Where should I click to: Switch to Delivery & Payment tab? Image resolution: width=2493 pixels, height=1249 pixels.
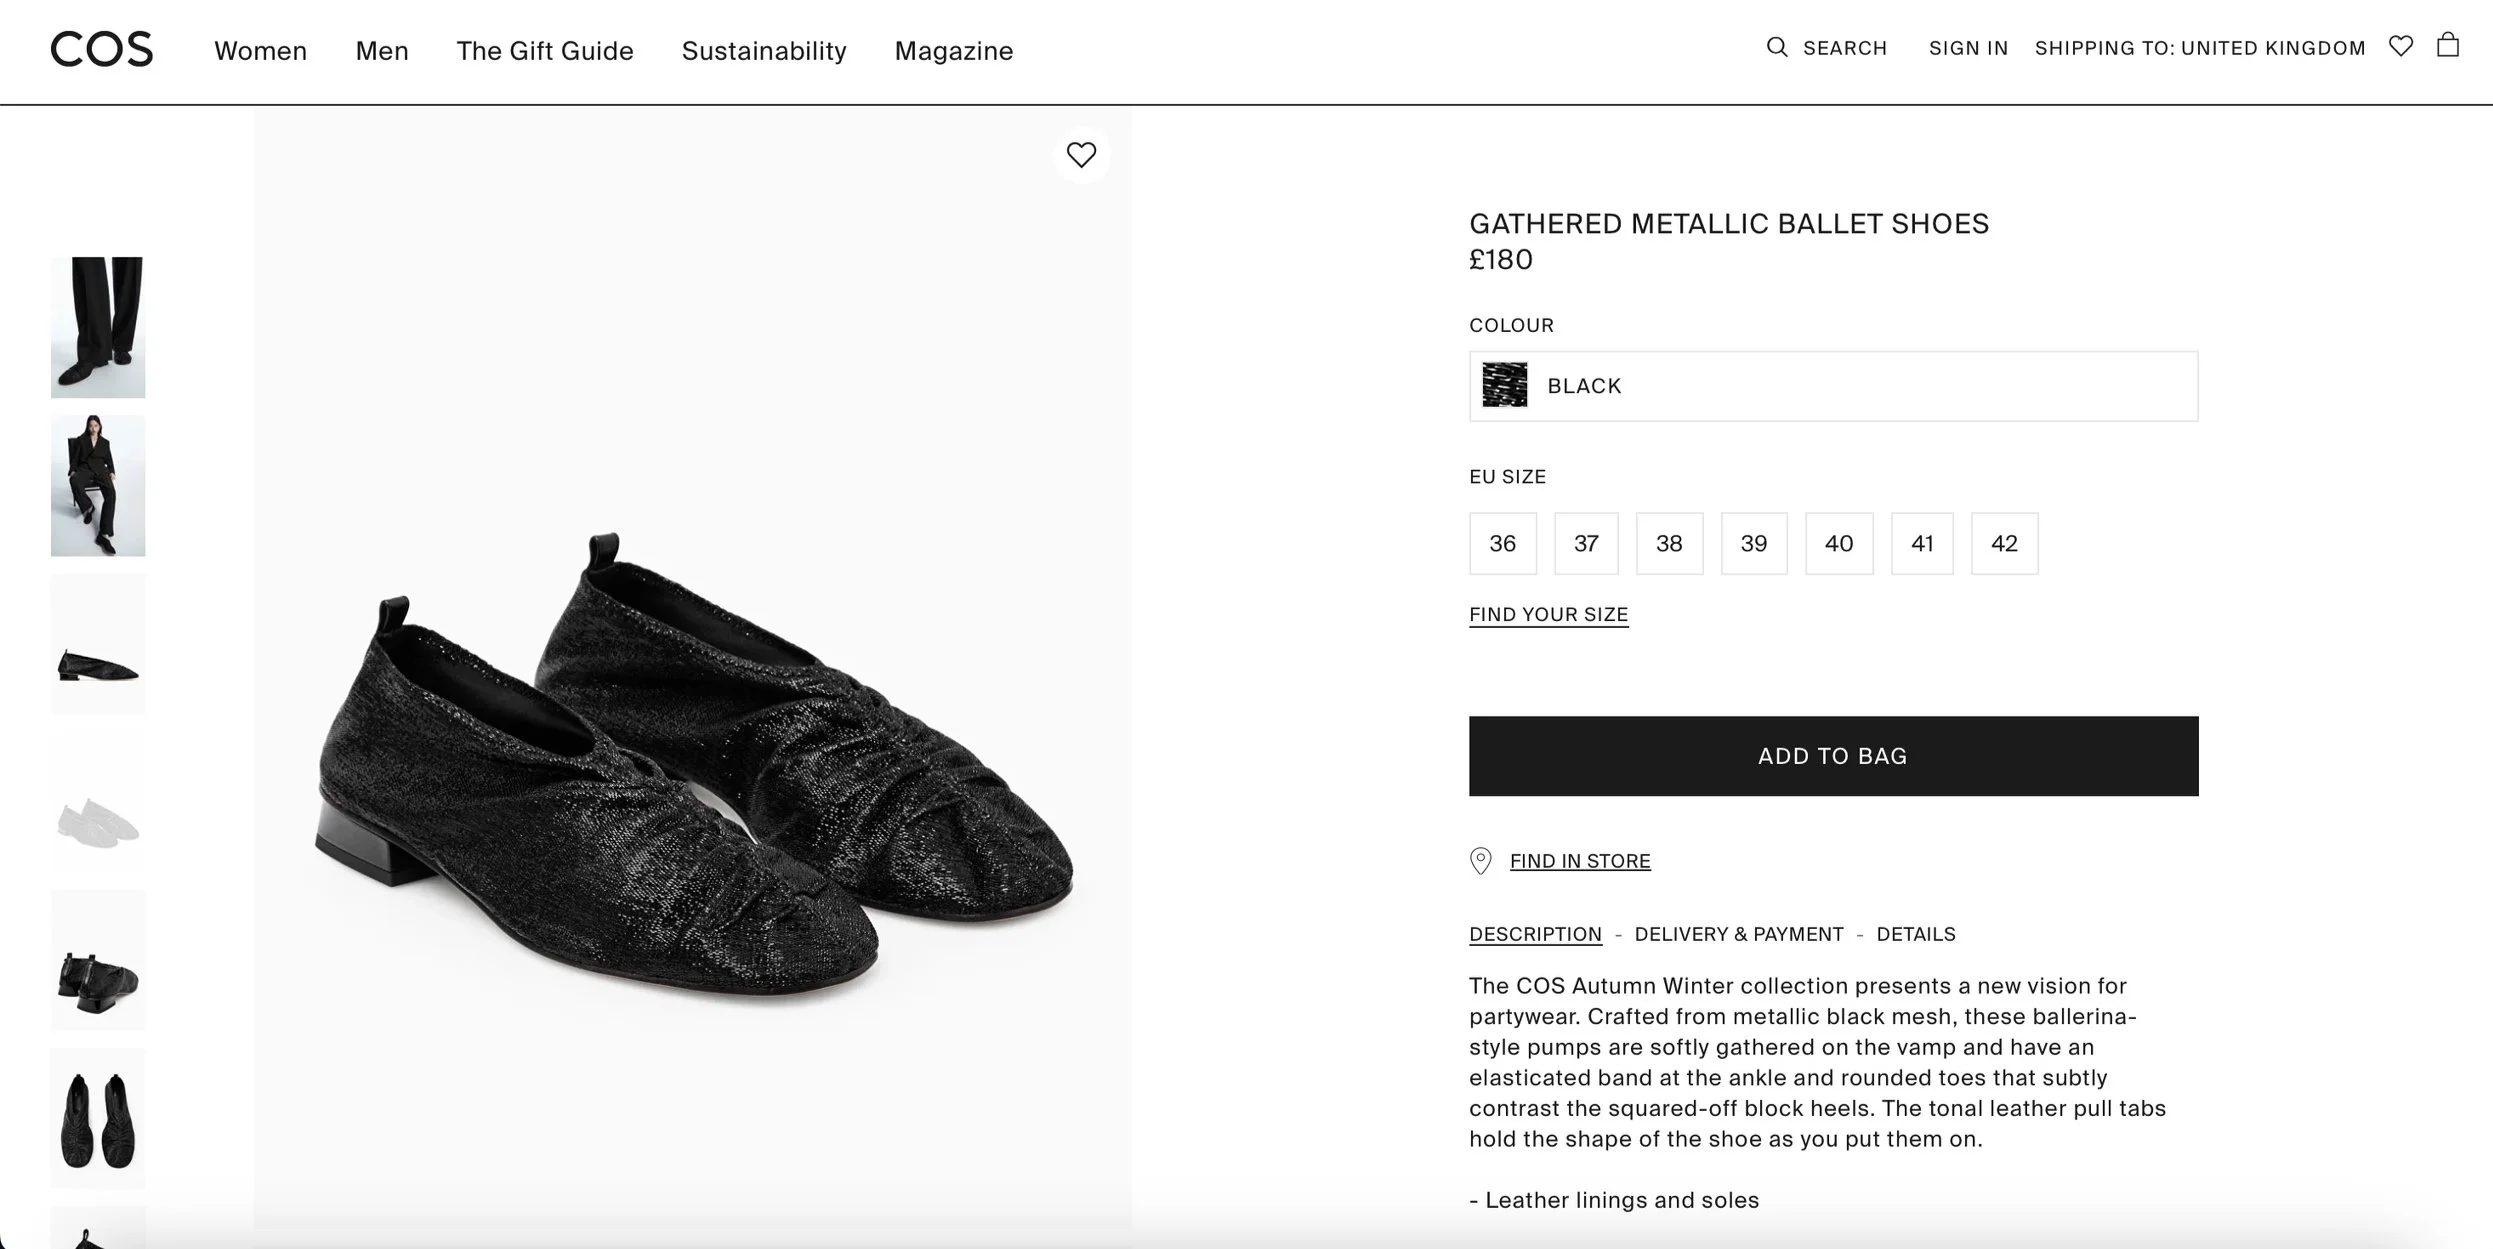pos(1739,934)
